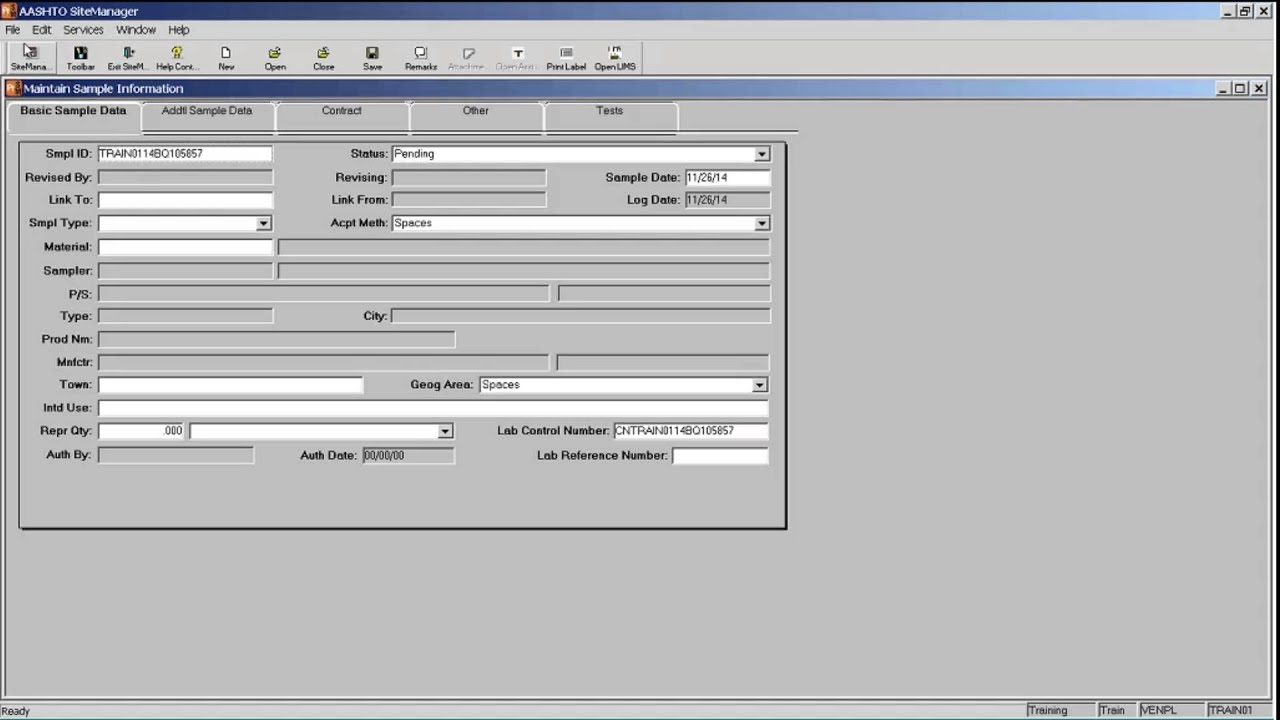The height and width of the screenshot is (720, 1280).
Task: Open the Edit menu
Action: (x=41, y=30)
